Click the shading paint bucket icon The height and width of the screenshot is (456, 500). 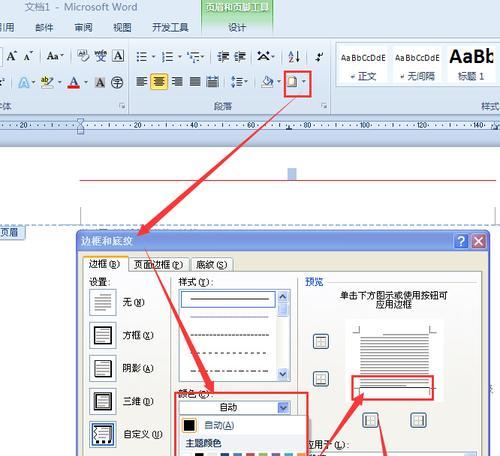(267, 82)
